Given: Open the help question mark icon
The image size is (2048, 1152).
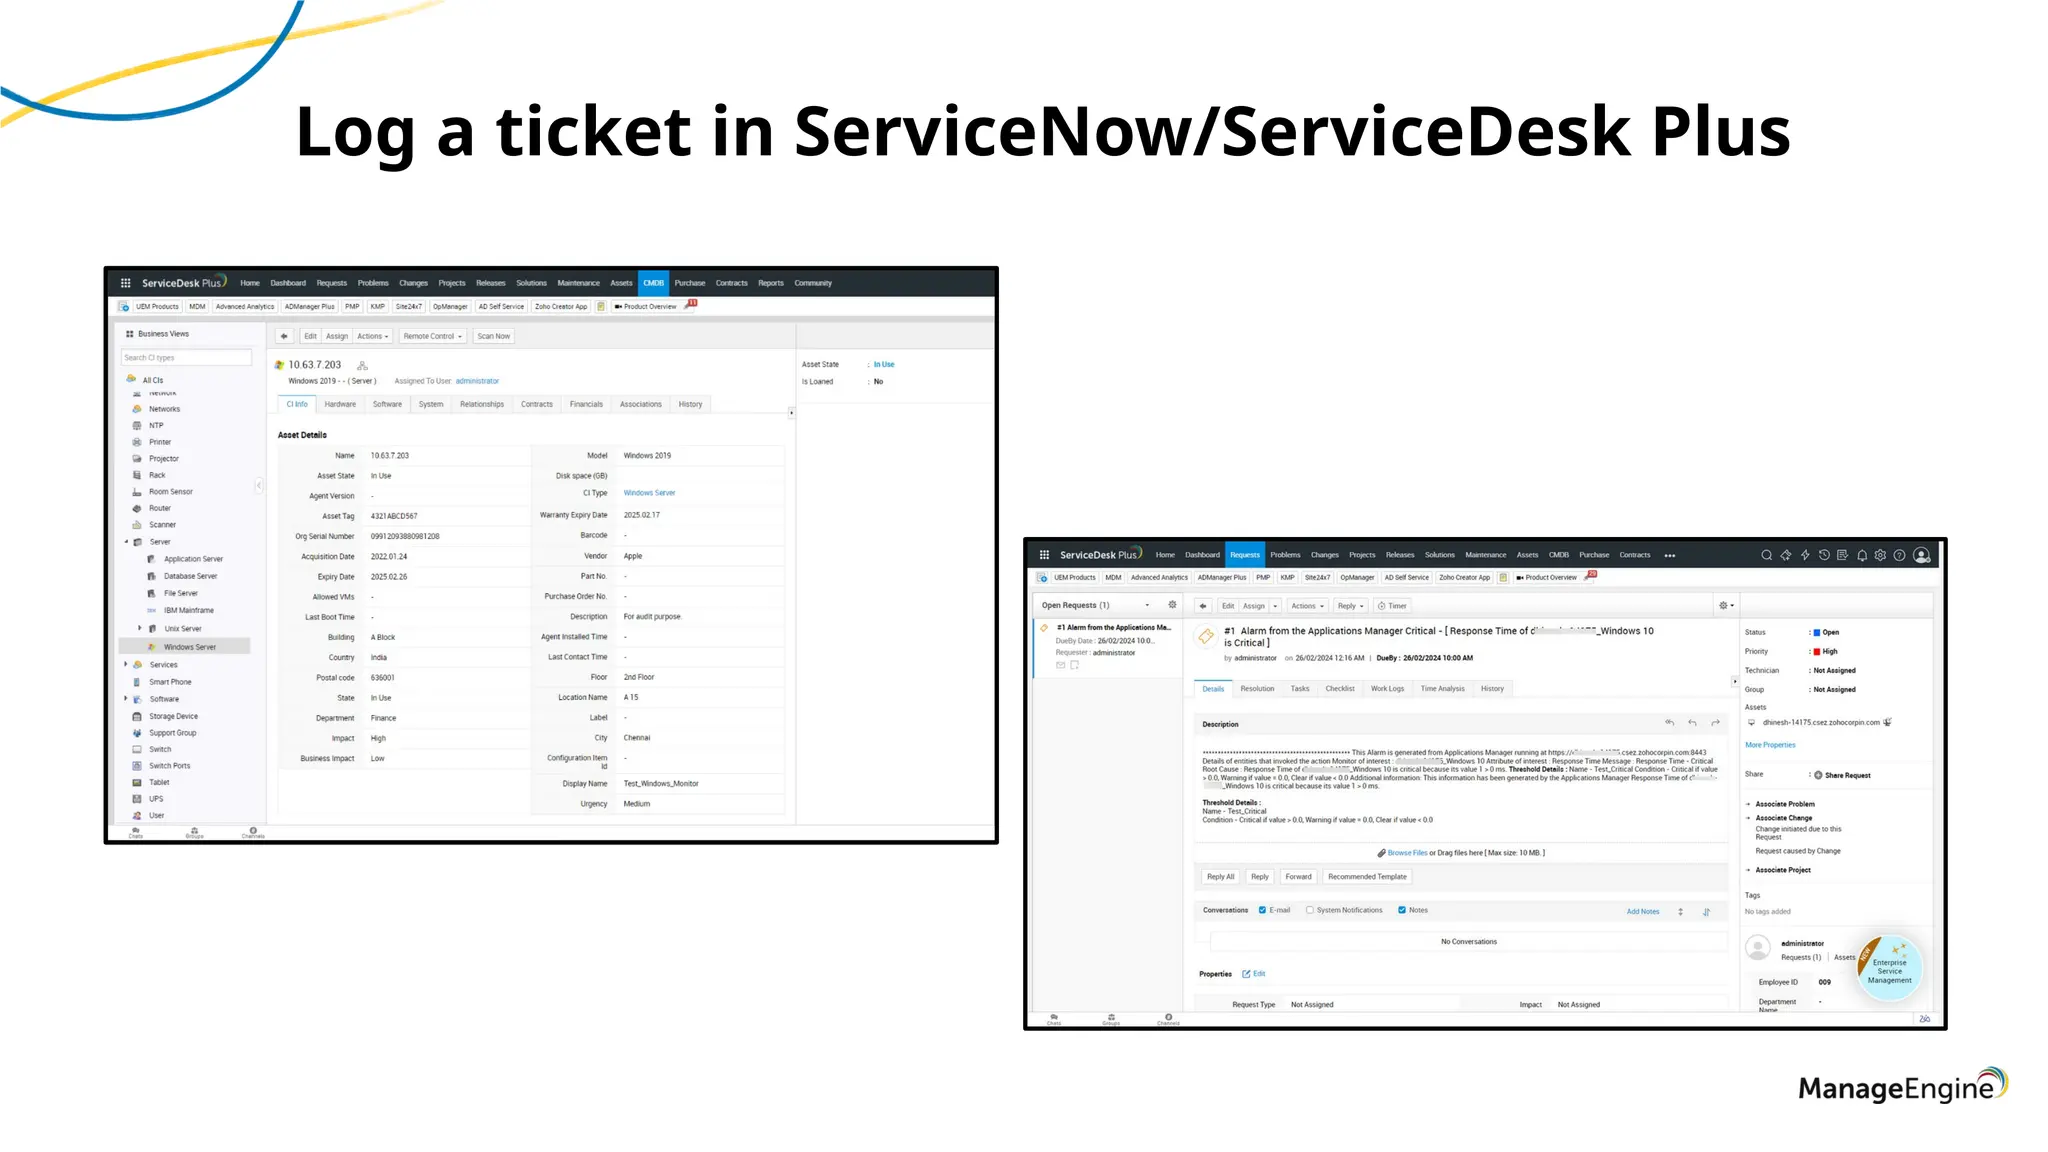Looking at the screenshot, I should [1900, 555].
